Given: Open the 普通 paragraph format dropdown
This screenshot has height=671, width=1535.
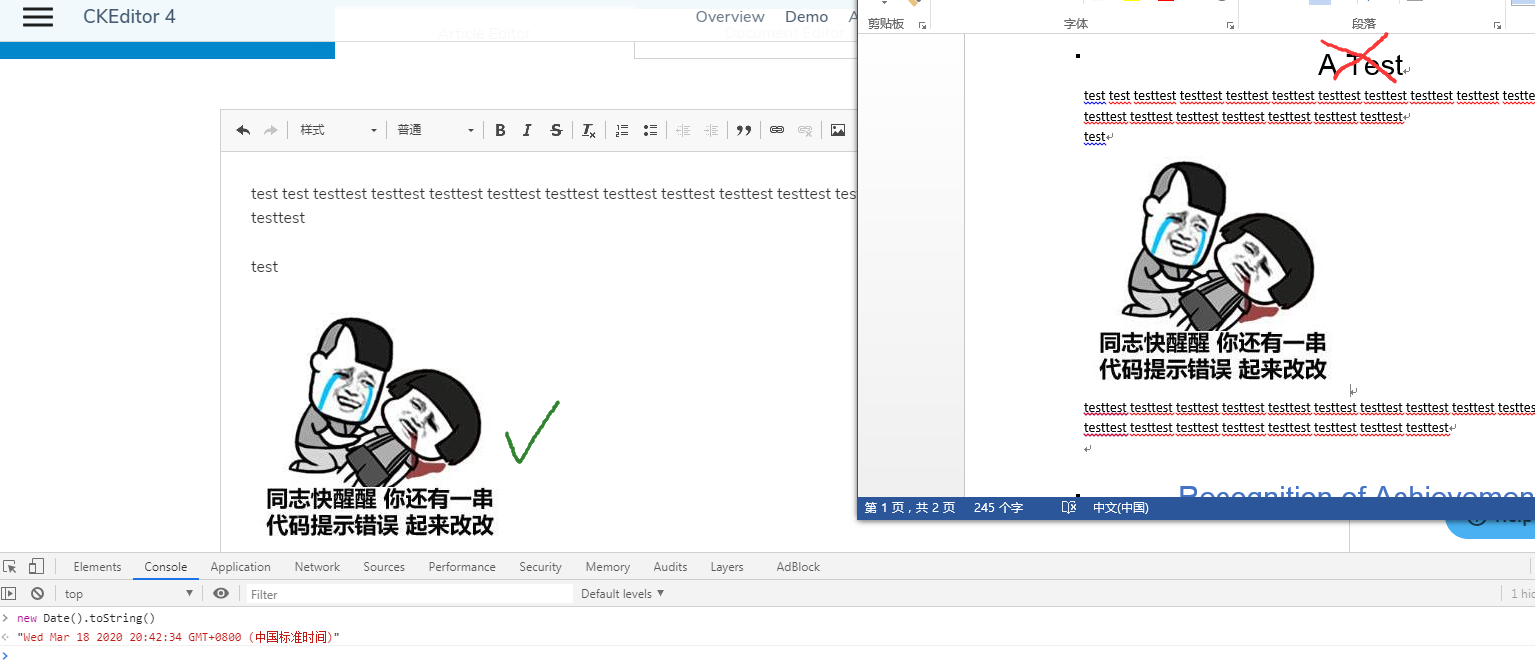Looking at the screenshot, I should tap(435, 130).
